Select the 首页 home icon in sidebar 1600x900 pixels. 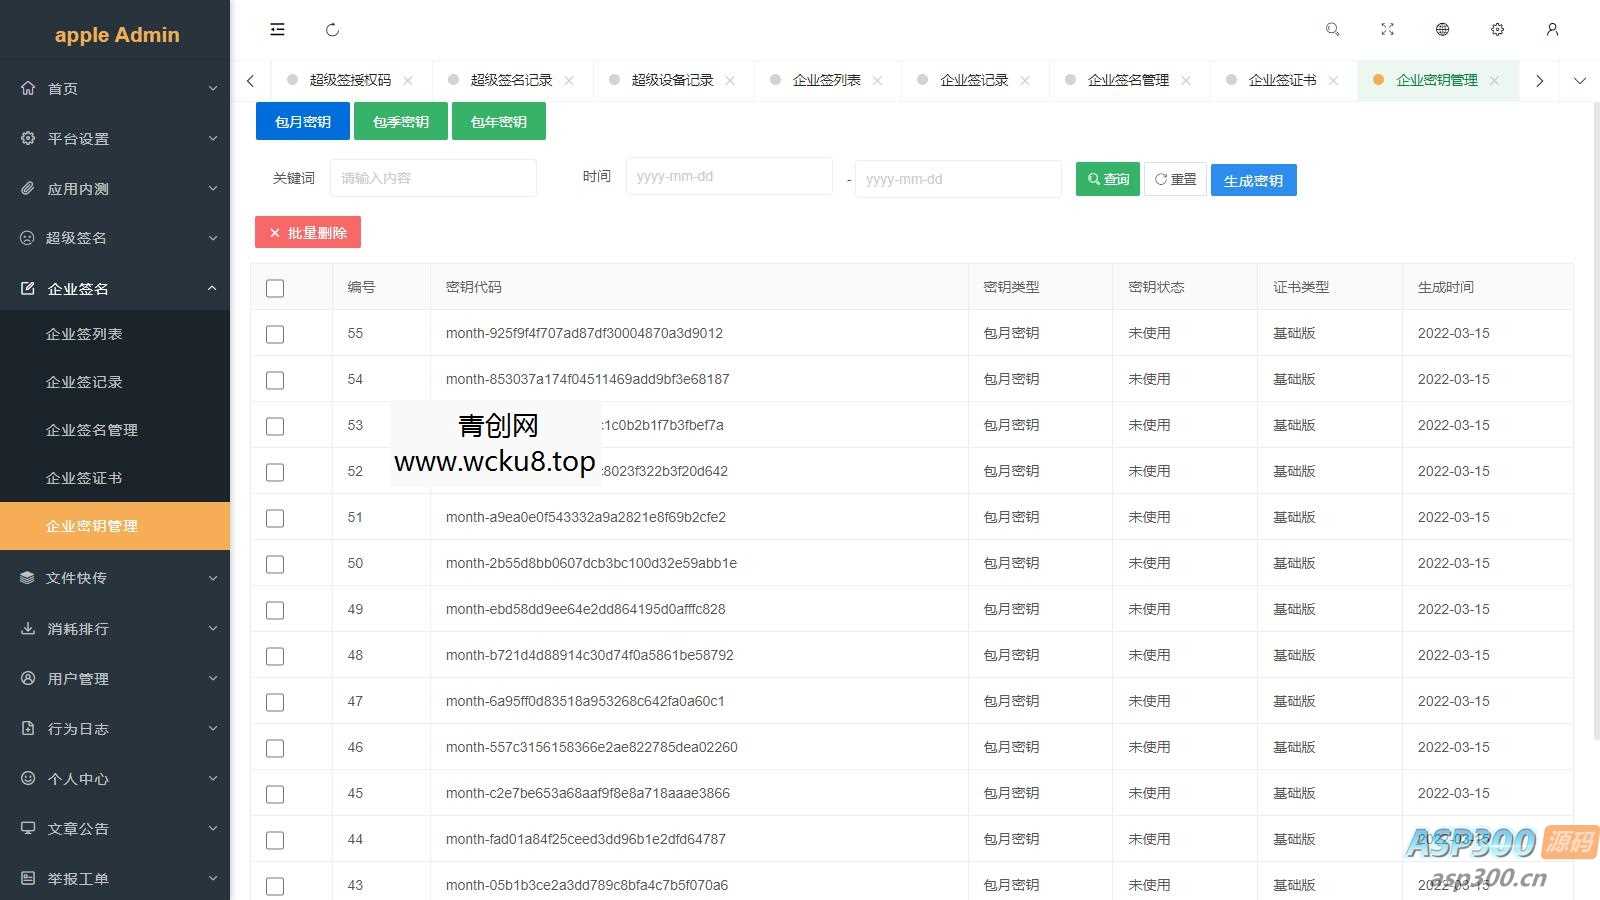pyautogui.click(x=29, y=88)
